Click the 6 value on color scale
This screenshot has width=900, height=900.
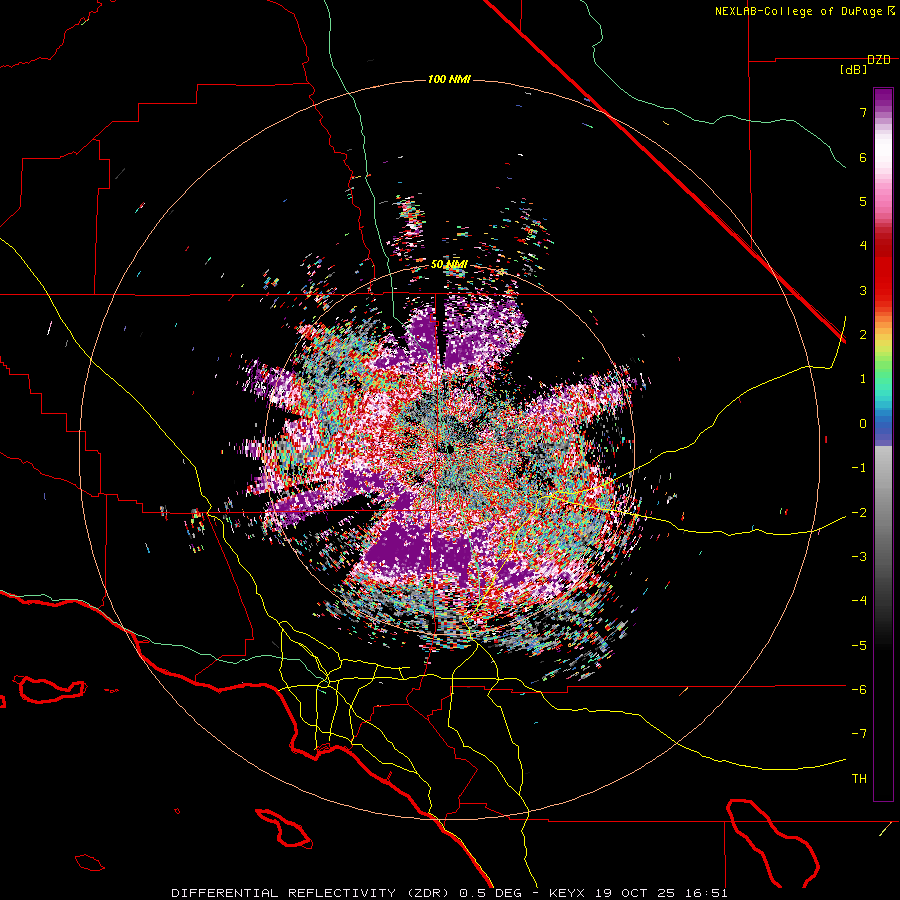tap(863, 157)
